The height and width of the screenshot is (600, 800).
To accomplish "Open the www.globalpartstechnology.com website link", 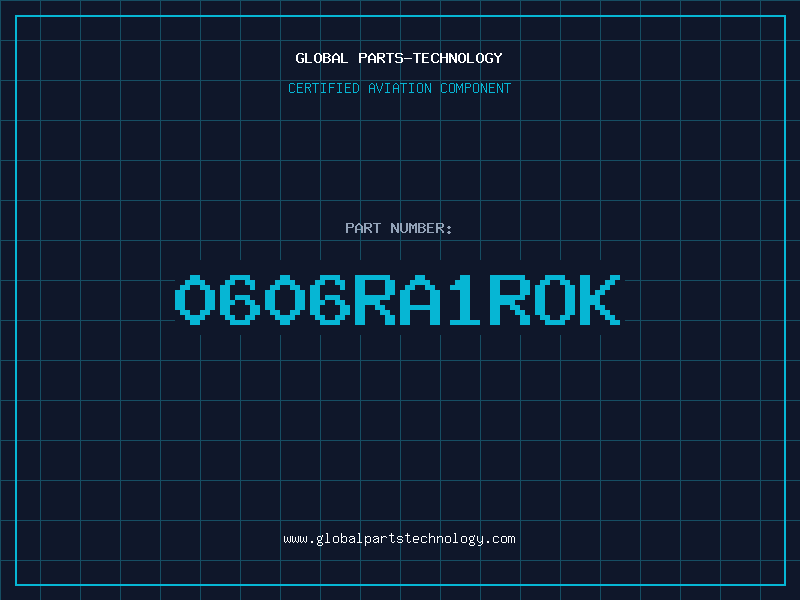I will click(399, 539).
